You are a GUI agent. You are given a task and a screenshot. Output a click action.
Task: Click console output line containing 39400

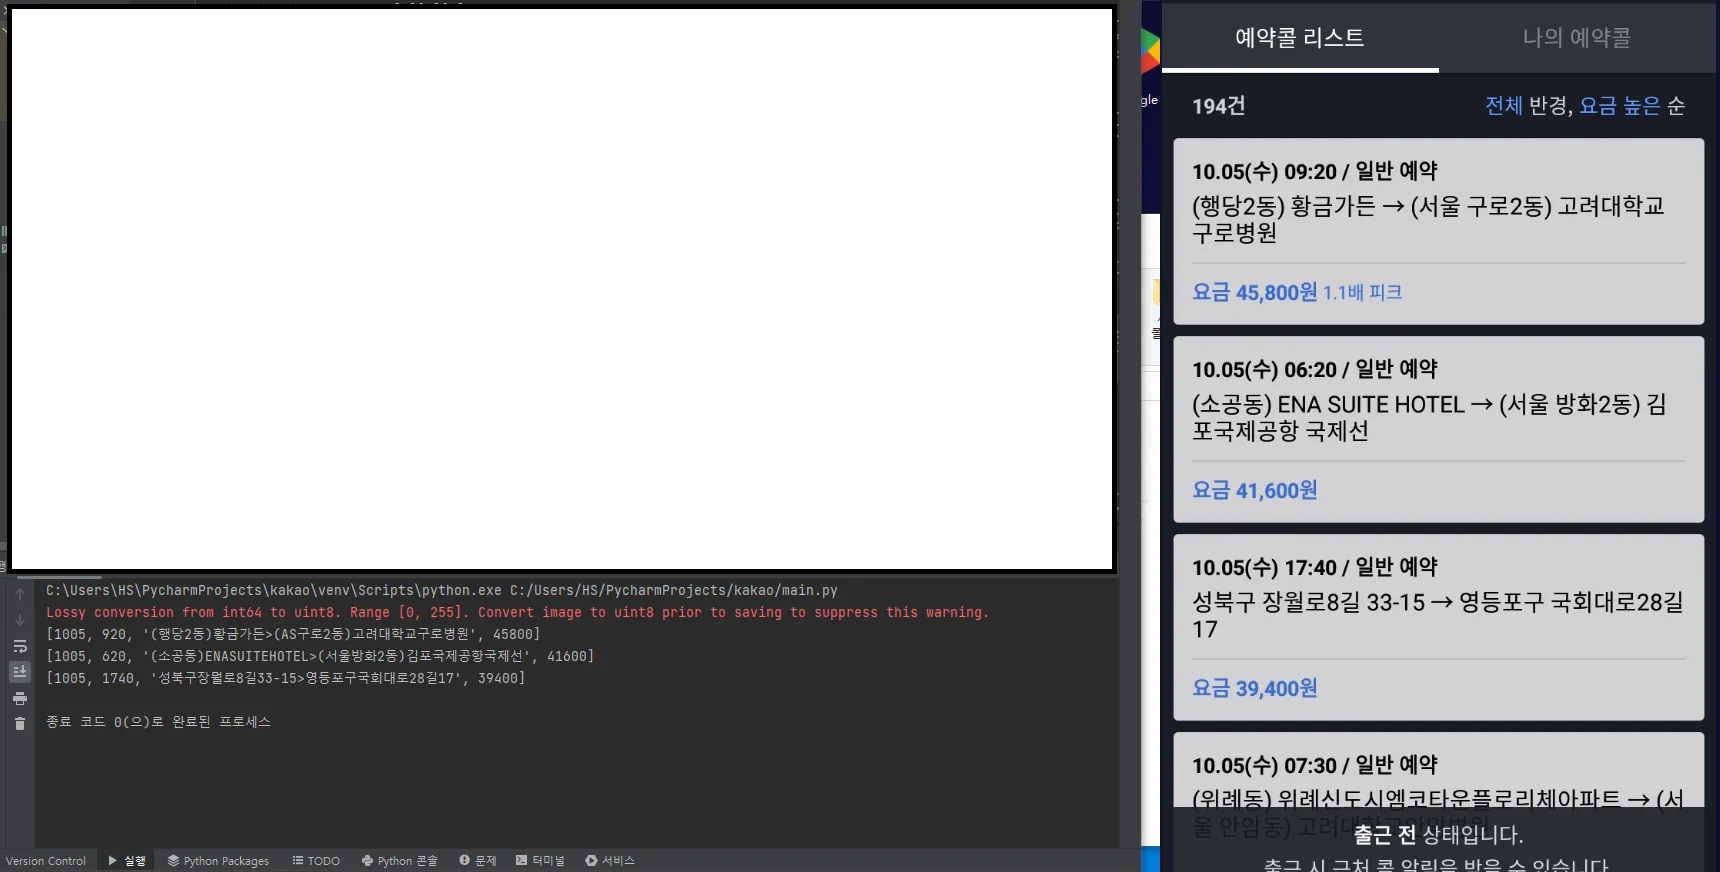[285, 679]
